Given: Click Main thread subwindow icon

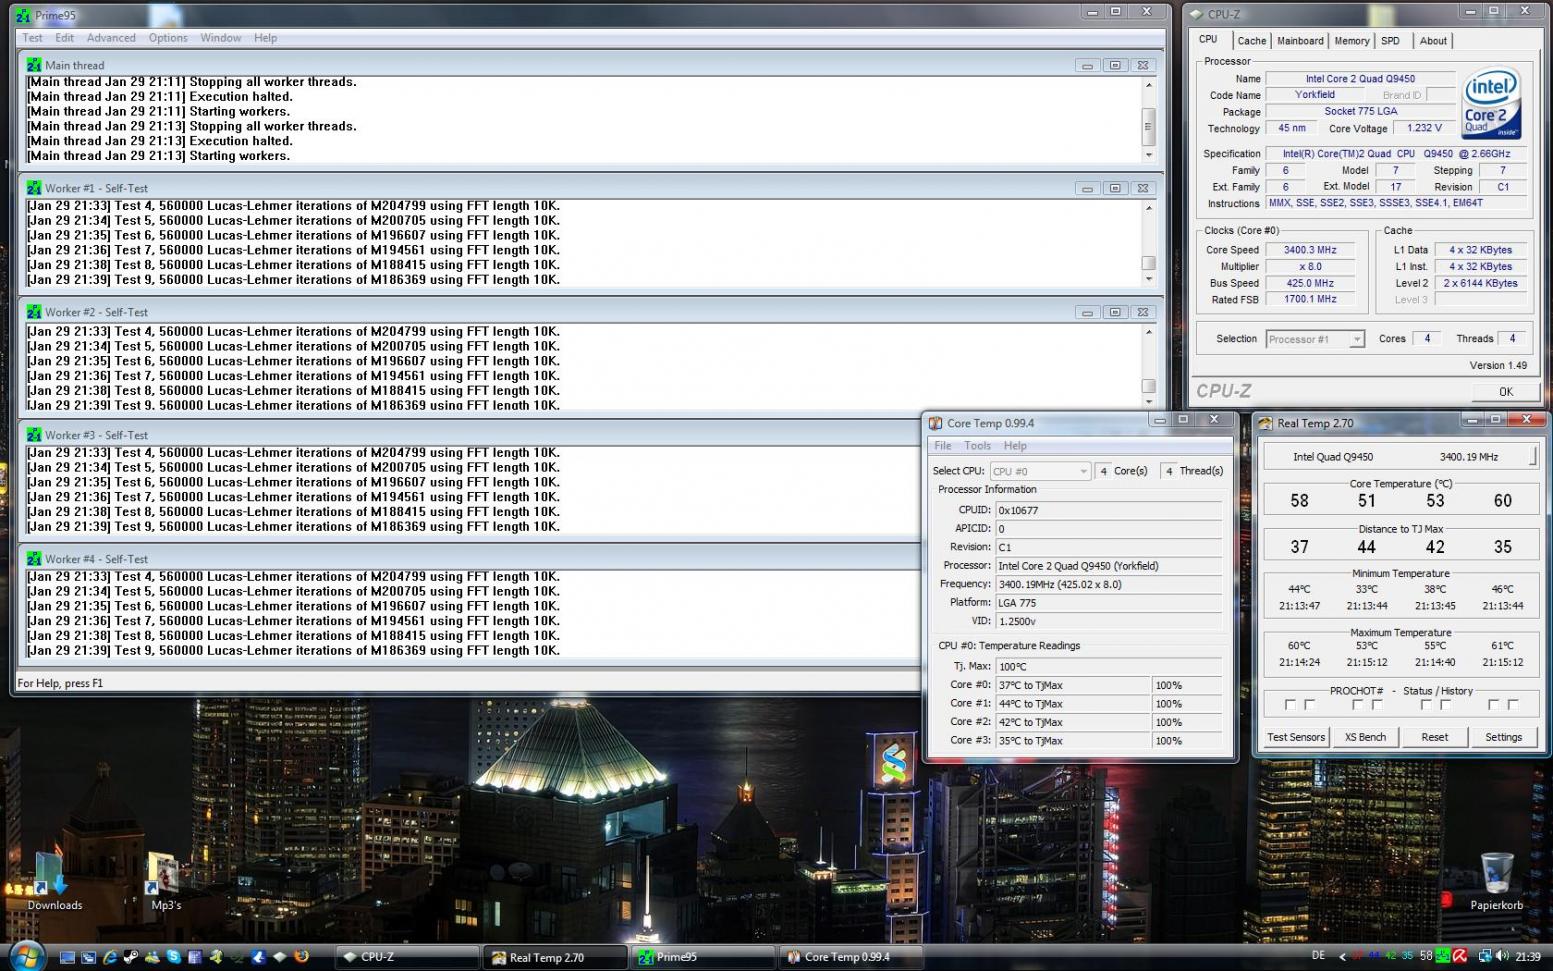Looking at the screenshot, I should click(34, 65).
